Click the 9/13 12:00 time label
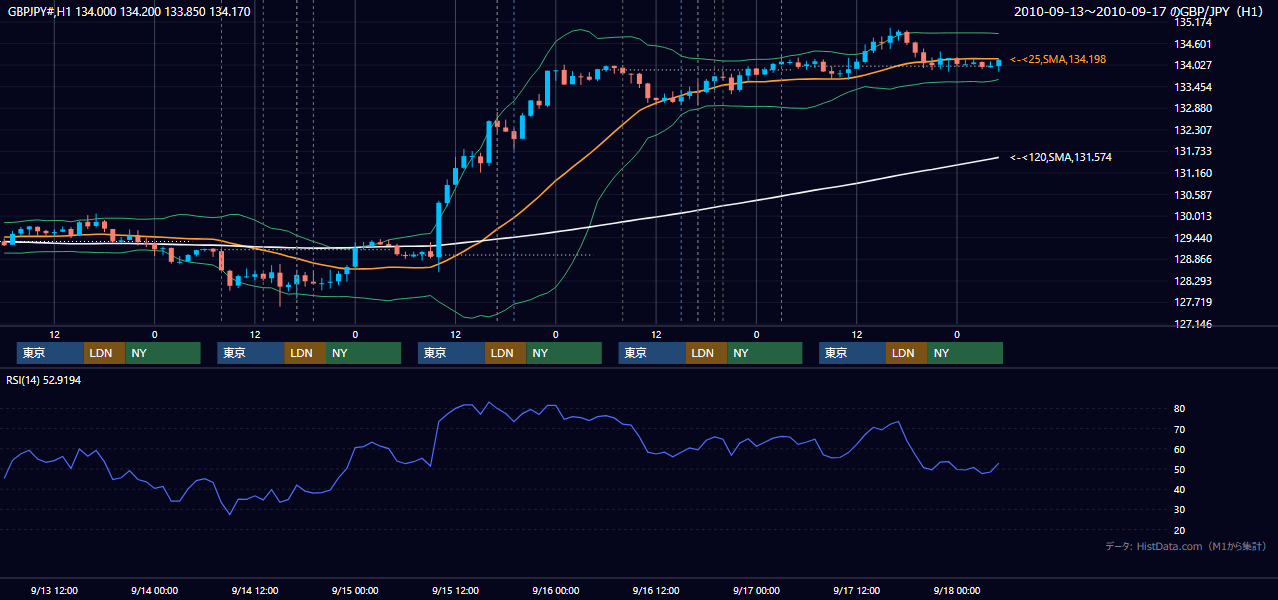 (54, 590)
